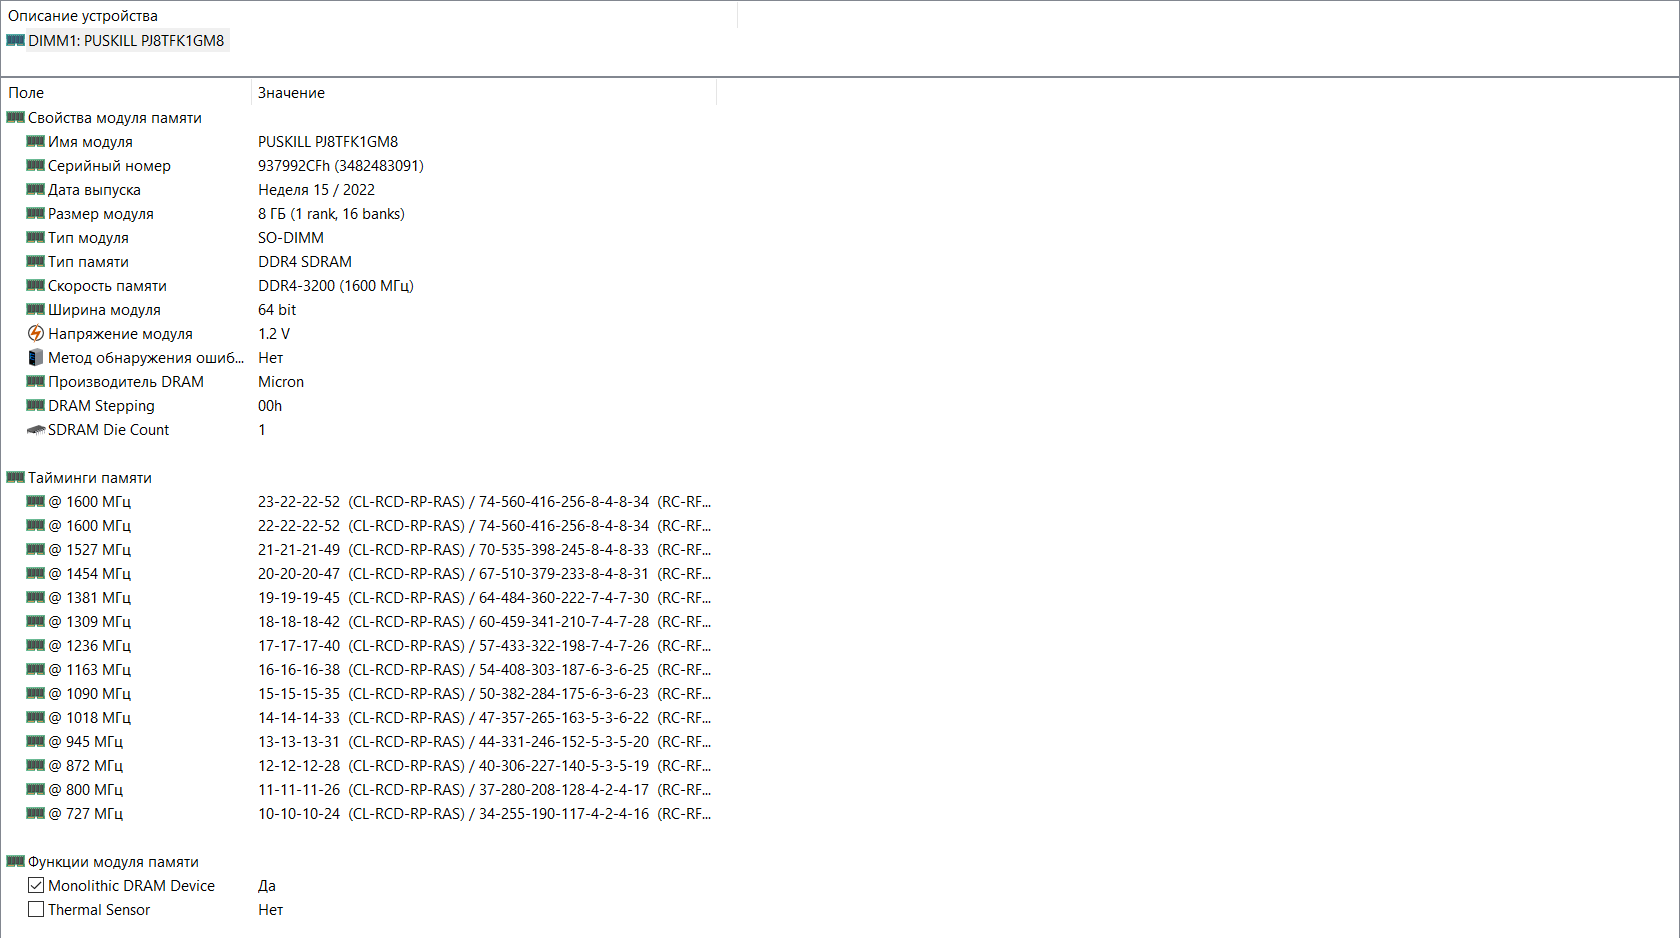Click the 64 bit value

click(277, 310)
